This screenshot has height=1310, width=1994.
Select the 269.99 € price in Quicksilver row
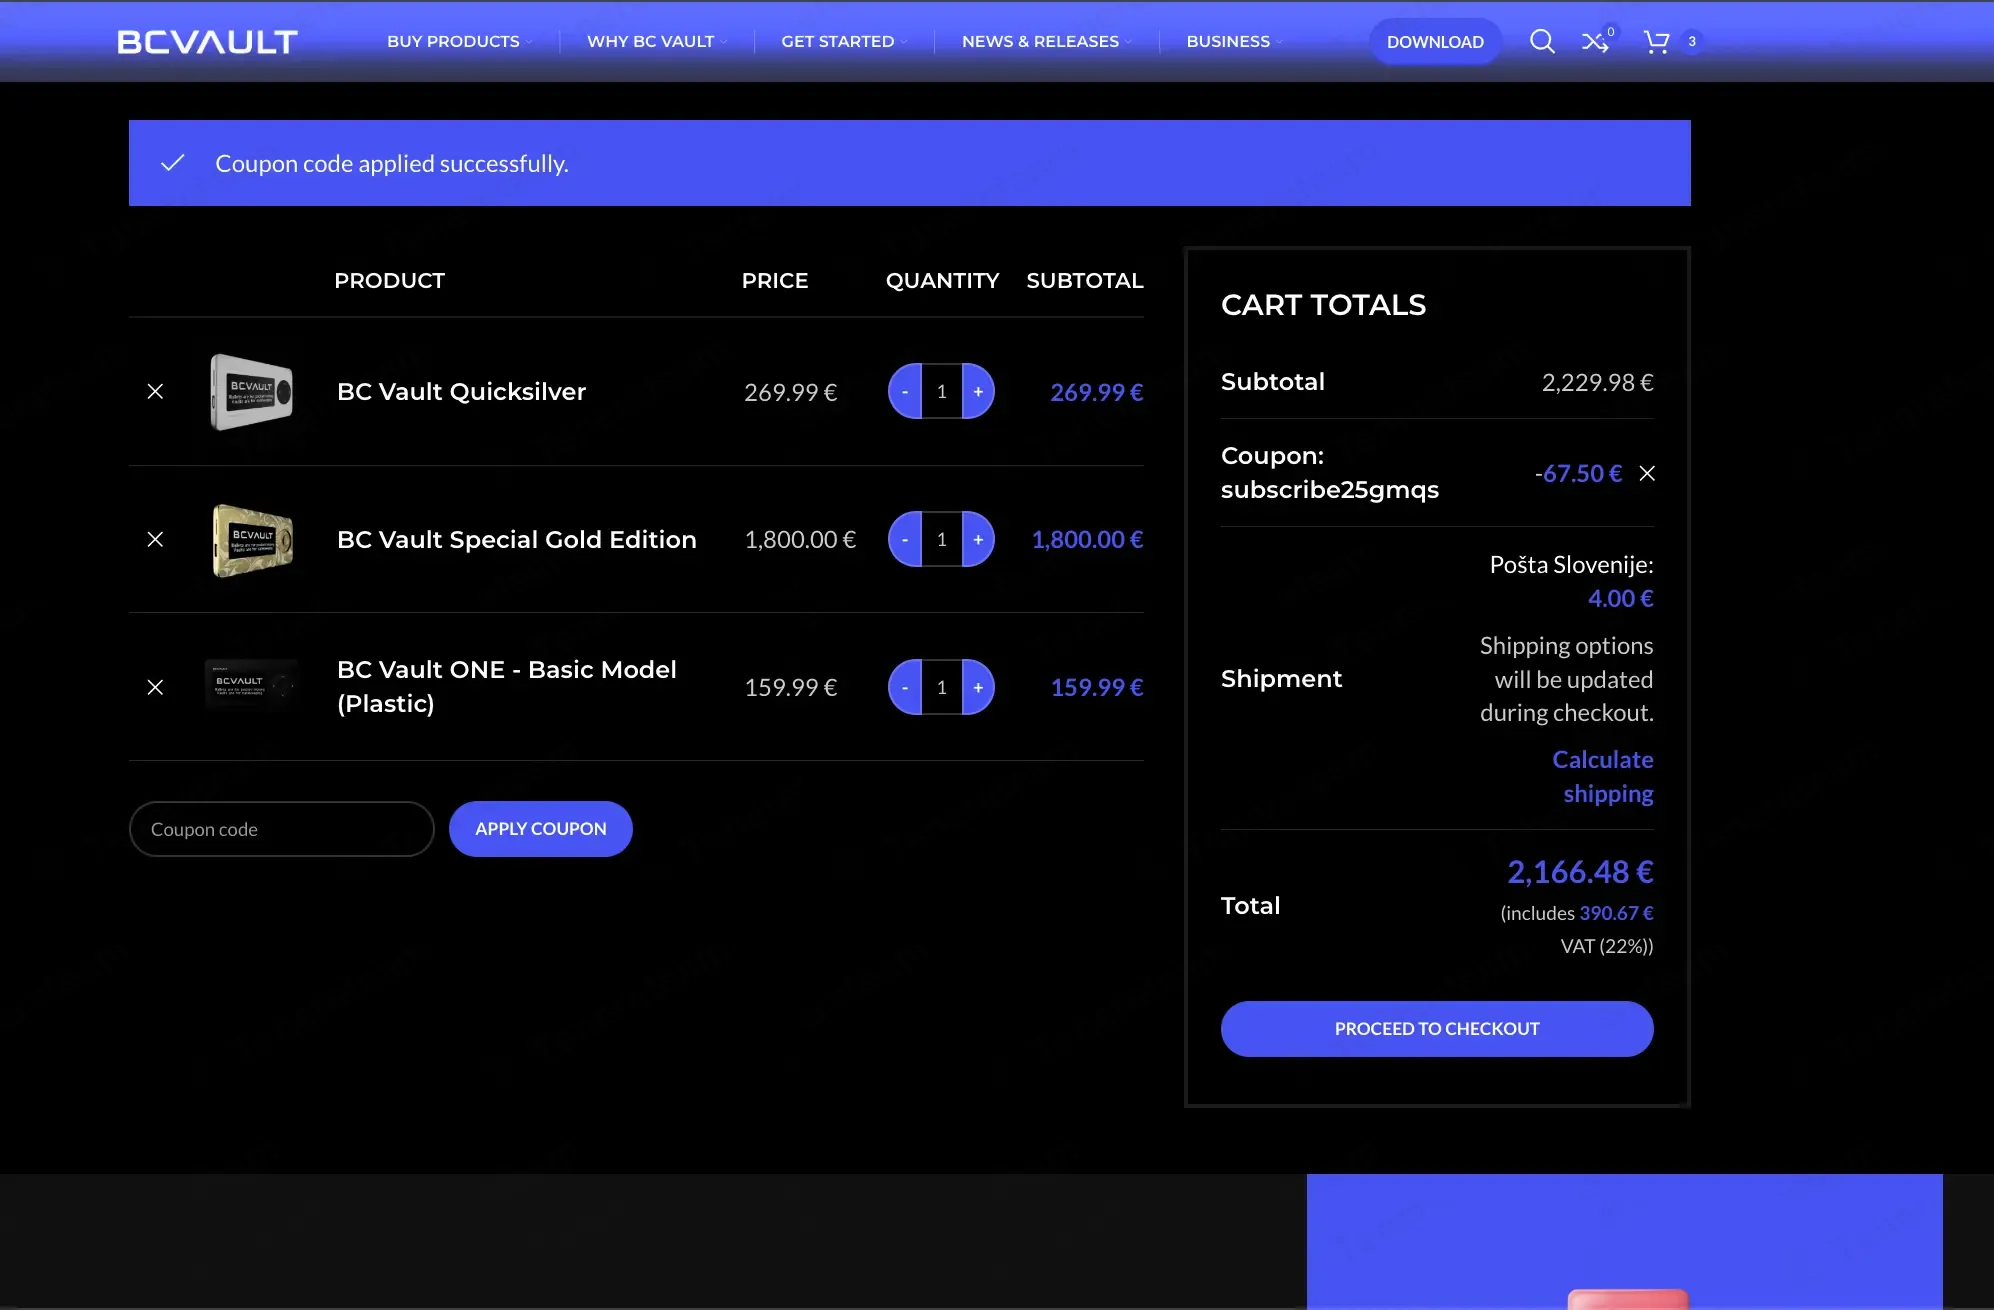click(x=790, y=392)
